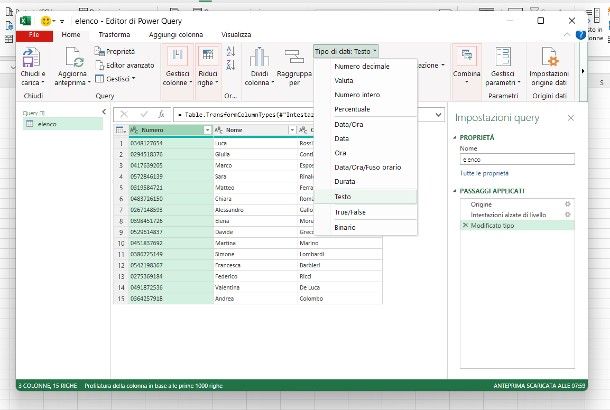
Task: Open the Nome column filter dropdown
Action: 292,130
